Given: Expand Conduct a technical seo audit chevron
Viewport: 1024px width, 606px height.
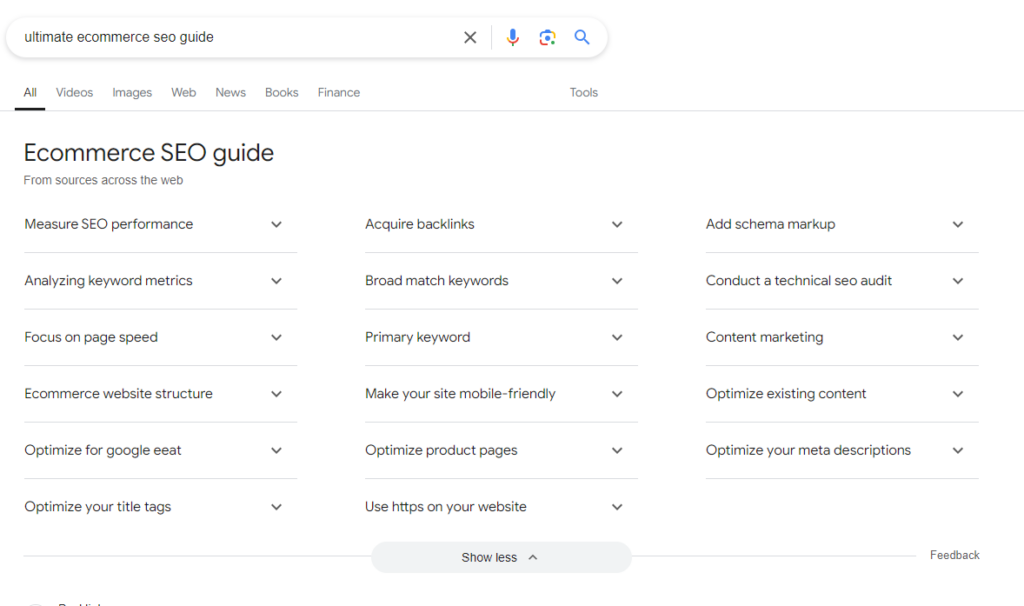Looking at the screenshot, I should (x=958, y=281).
